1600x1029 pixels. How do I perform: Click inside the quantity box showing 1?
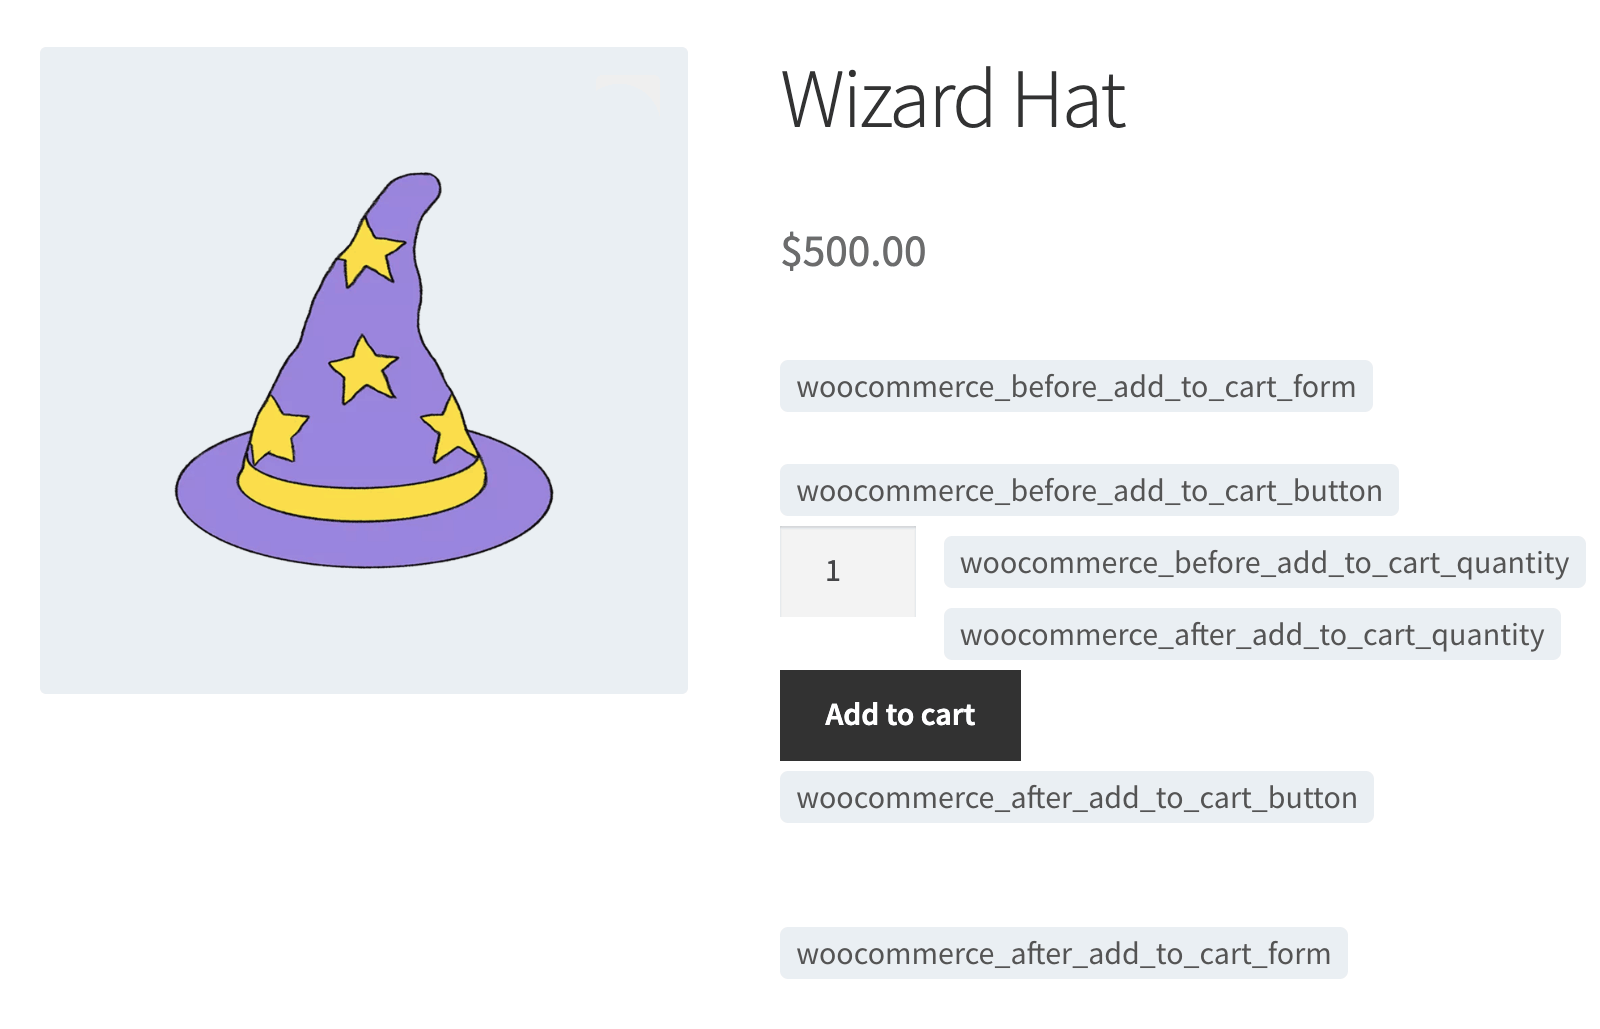coord(847,571)
